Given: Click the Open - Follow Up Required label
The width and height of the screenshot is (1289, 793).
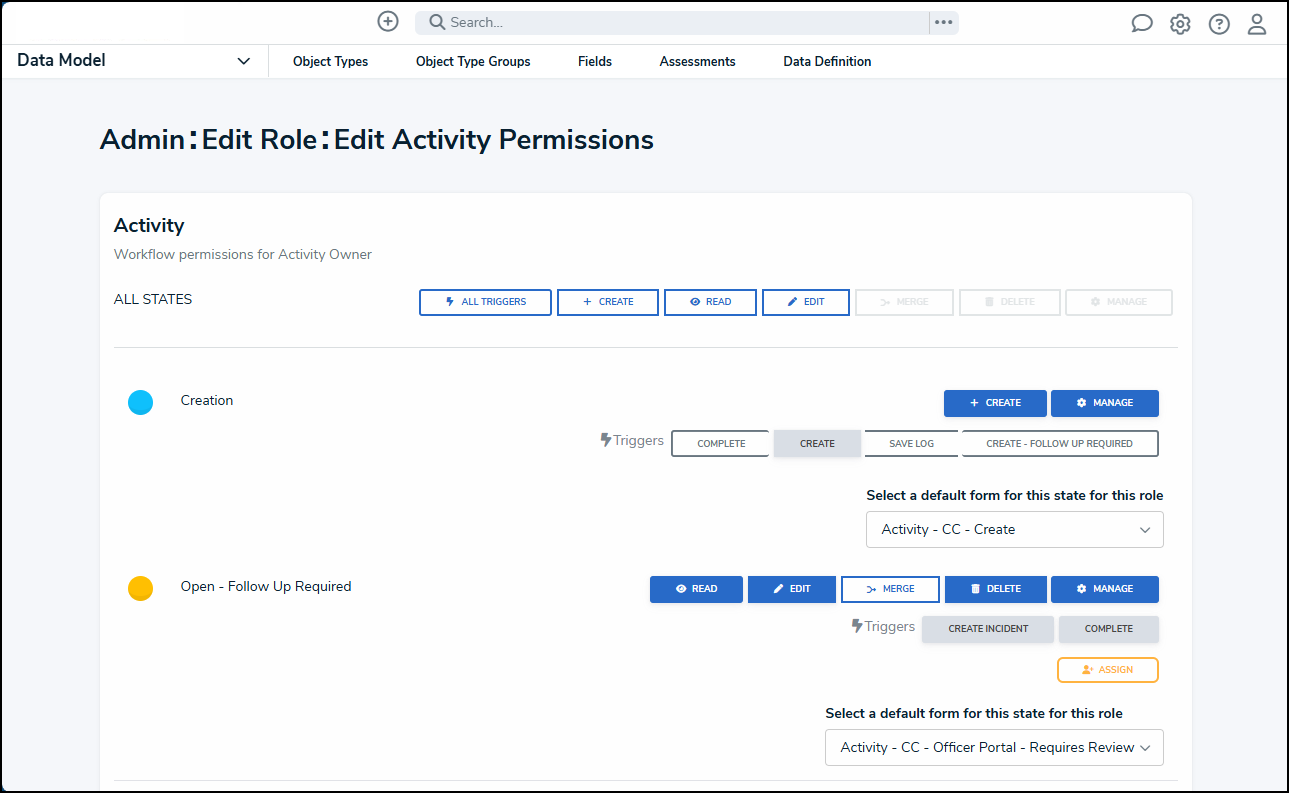Looking at the screenshot, I should coord(266,586).
